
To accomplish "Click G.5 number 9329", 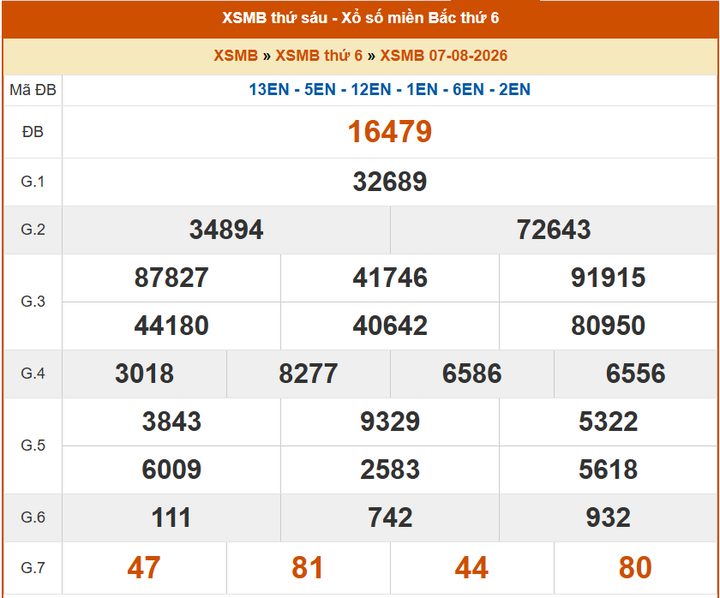I will coord(389,422).
